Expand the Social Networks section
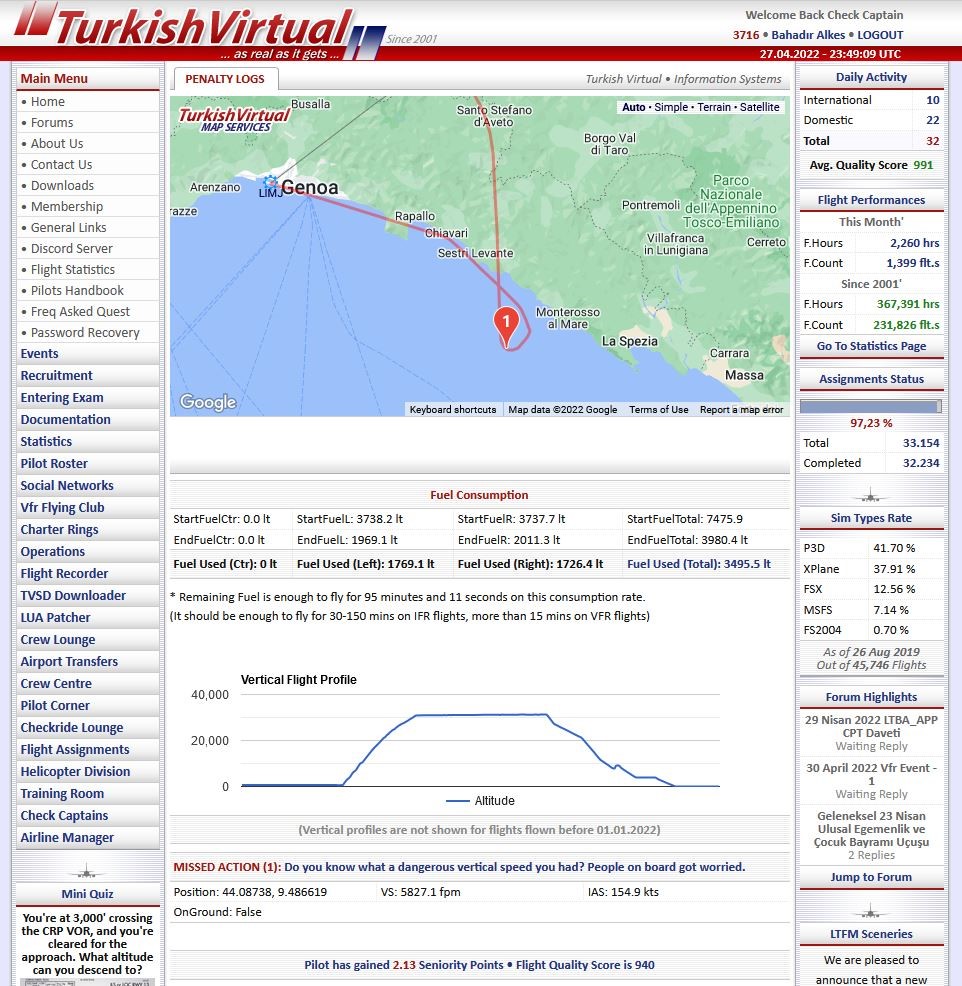This screenshot has height=986, width=962. [87, 485]
